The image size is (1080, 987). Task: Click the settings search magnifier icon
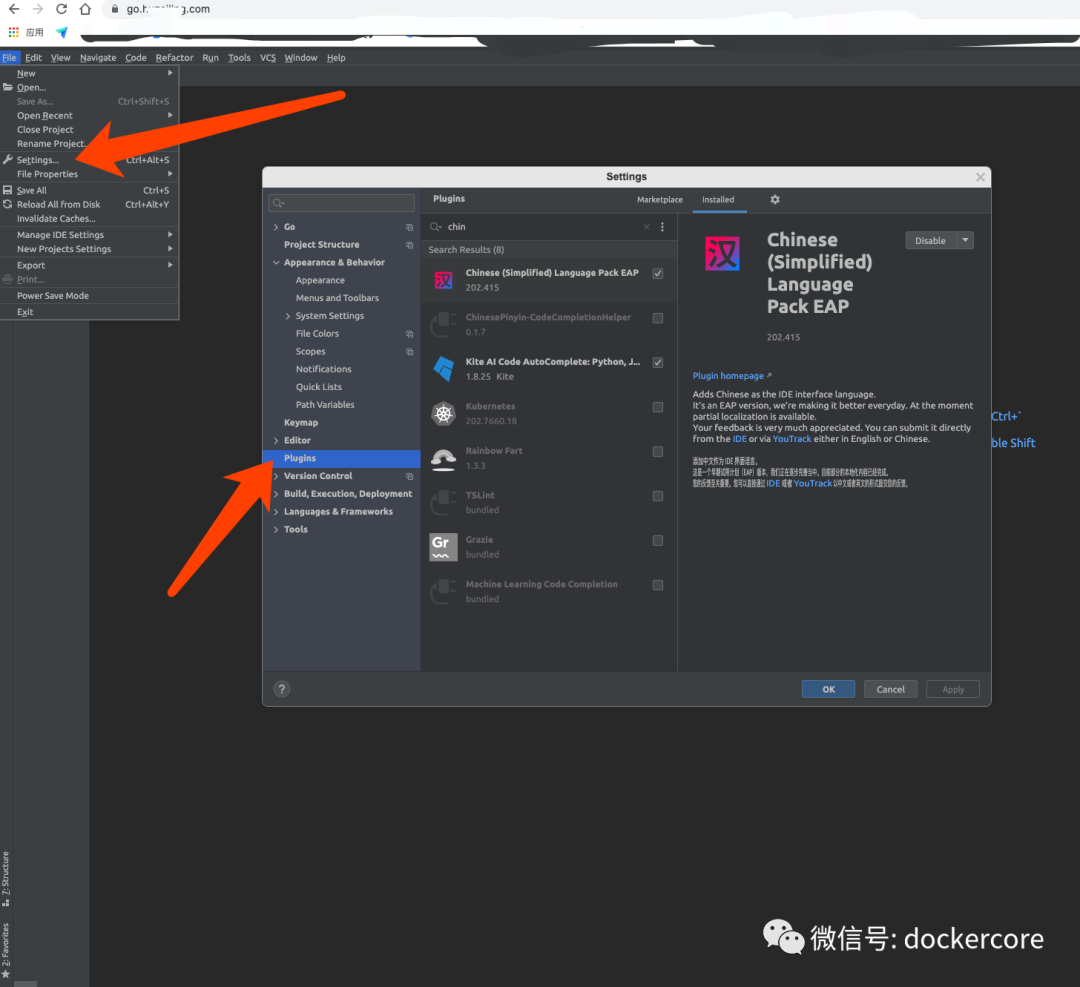tap(278, 202)
